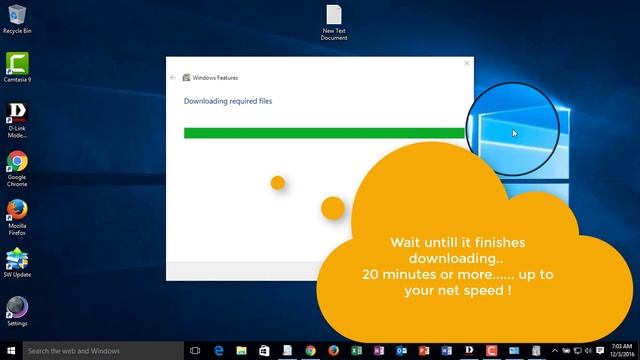Viewport: 640px width, 360px height.
Task: Switch to Windows Features taskbar icon
Action: [536, 351]
